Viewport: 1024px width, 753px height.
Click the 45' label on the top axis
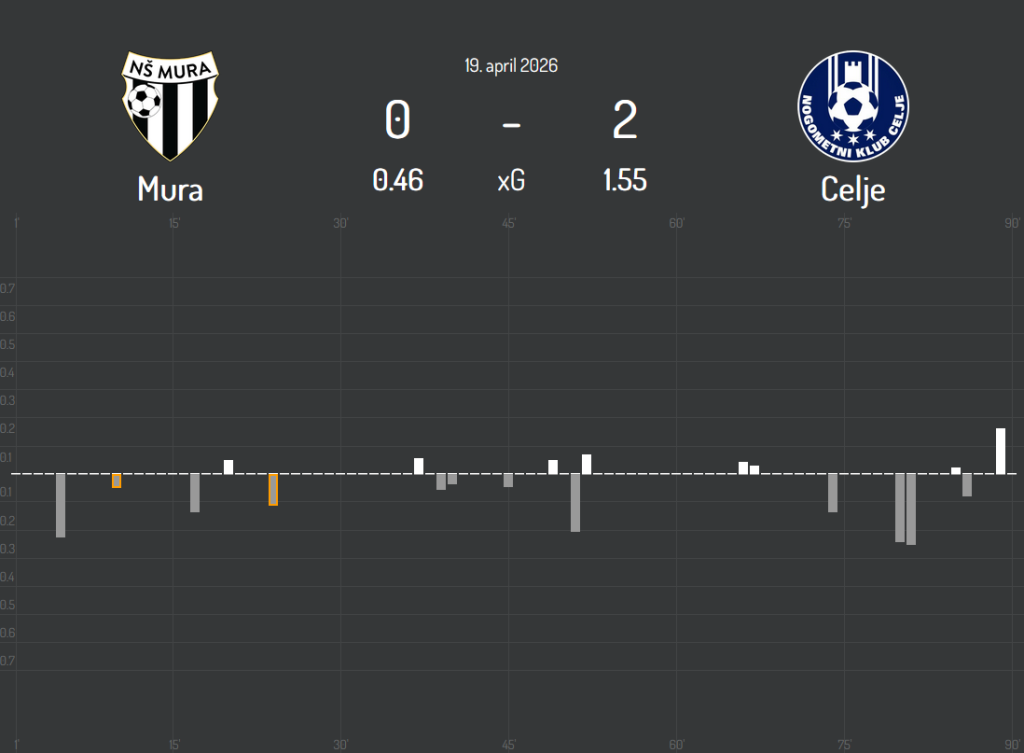pyautogui.click(x=509, y=222)
